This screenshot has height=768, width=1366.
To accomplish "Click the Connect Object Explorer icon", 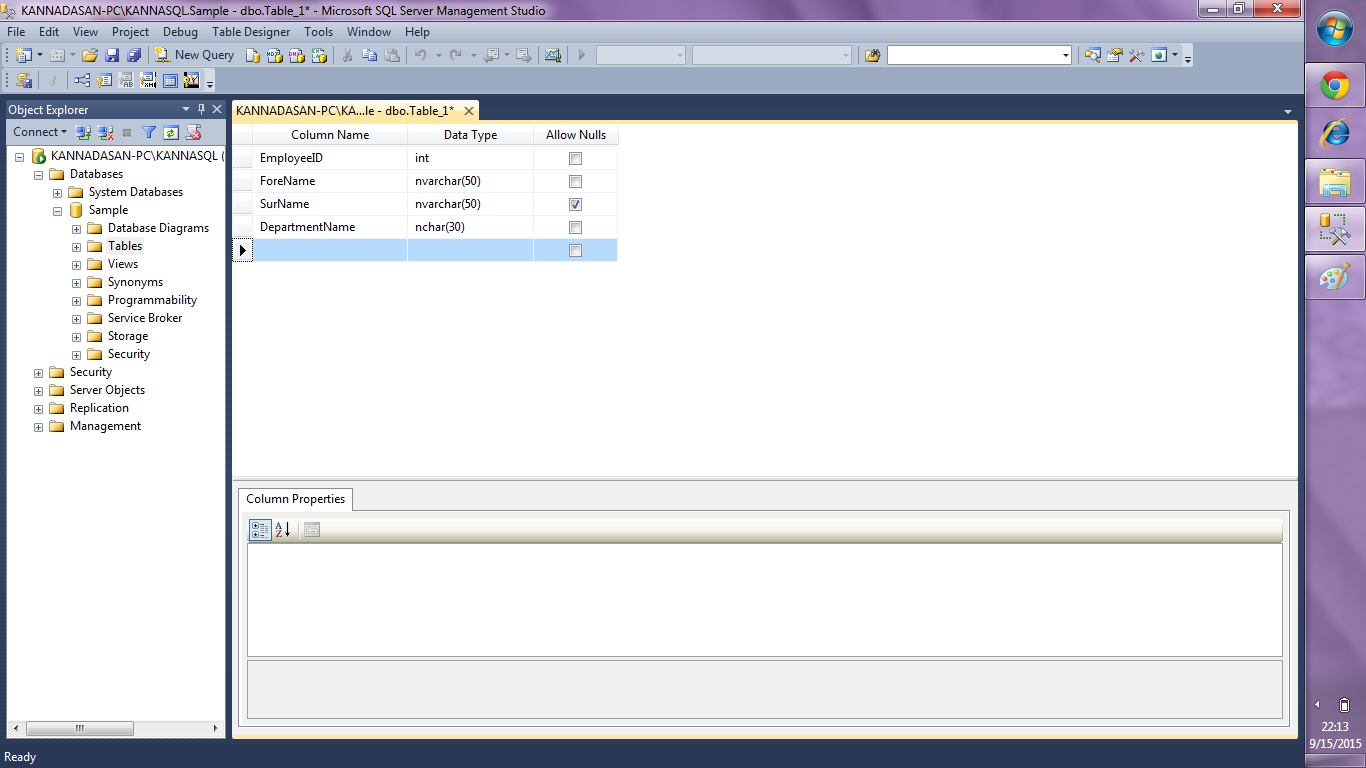I will [x=84, y=132].
